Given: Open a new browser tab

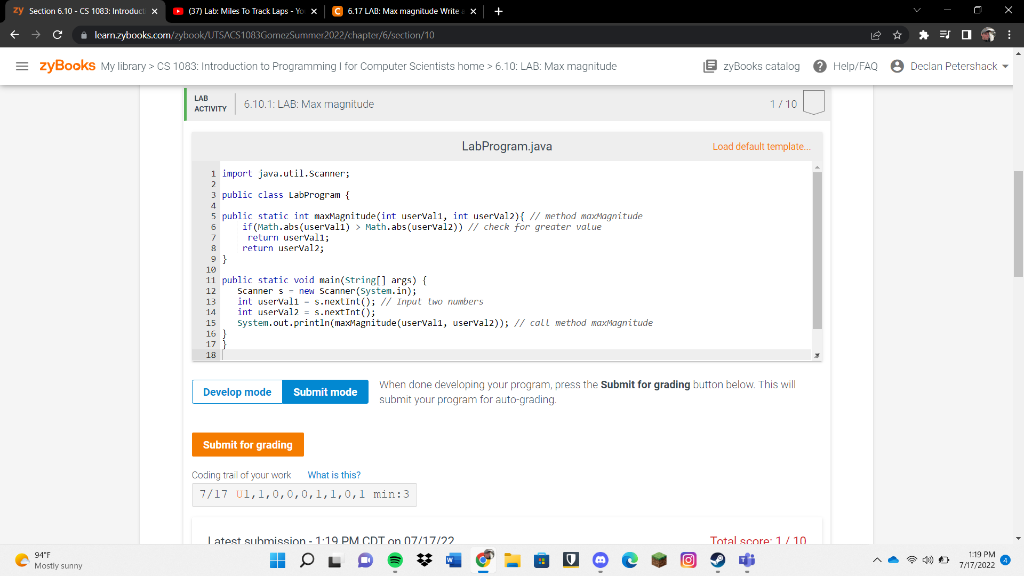Looking at the screenshot, I should (498, 11).
